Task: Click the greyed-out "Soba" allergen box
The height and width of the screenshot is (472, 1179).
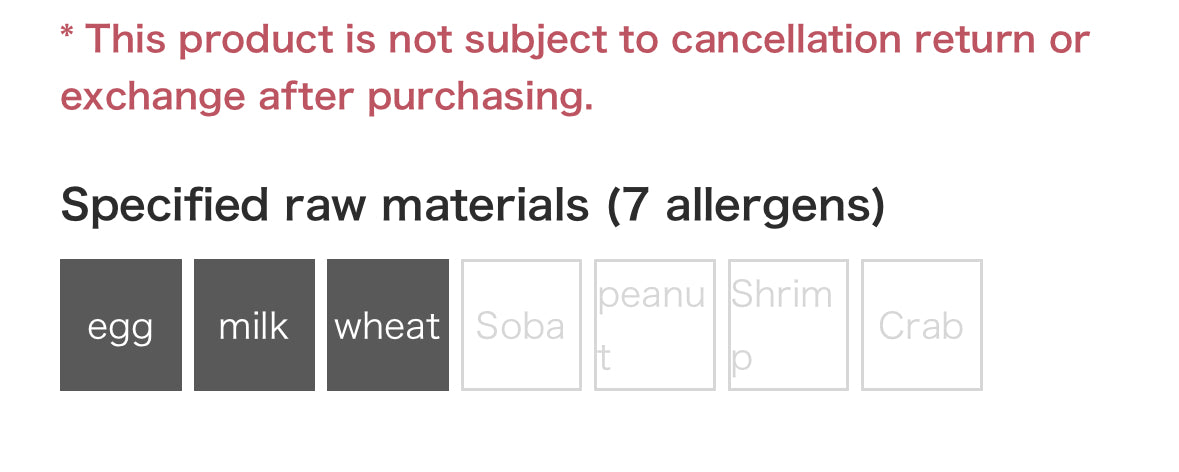Action: coord(521,325)
